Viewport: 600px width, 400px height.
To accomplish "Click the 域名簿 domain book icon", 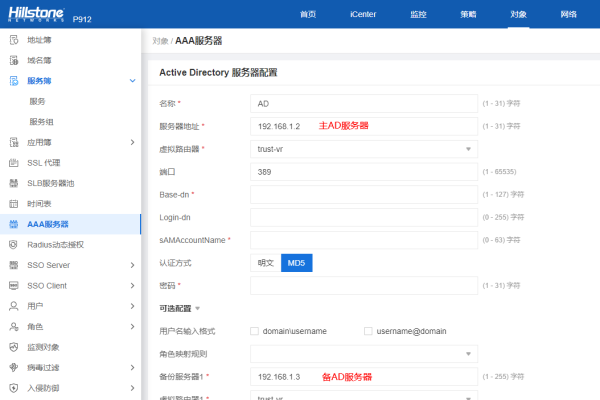I will click(14, 60).
